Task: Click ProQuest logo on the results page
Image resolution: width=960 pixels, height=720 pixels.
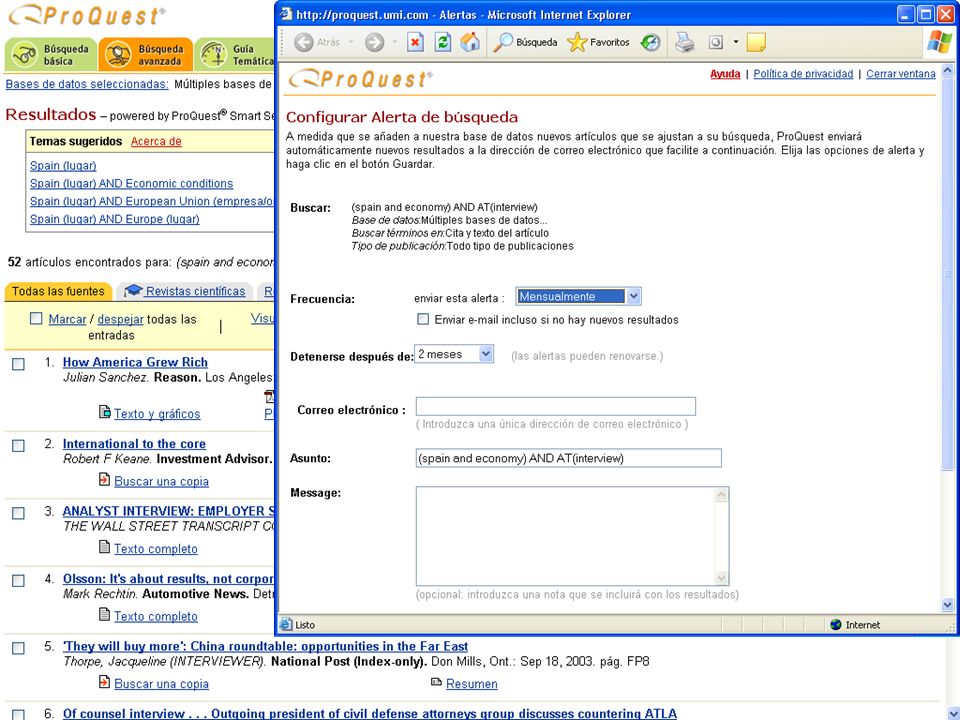Action: tap(86, 15)
